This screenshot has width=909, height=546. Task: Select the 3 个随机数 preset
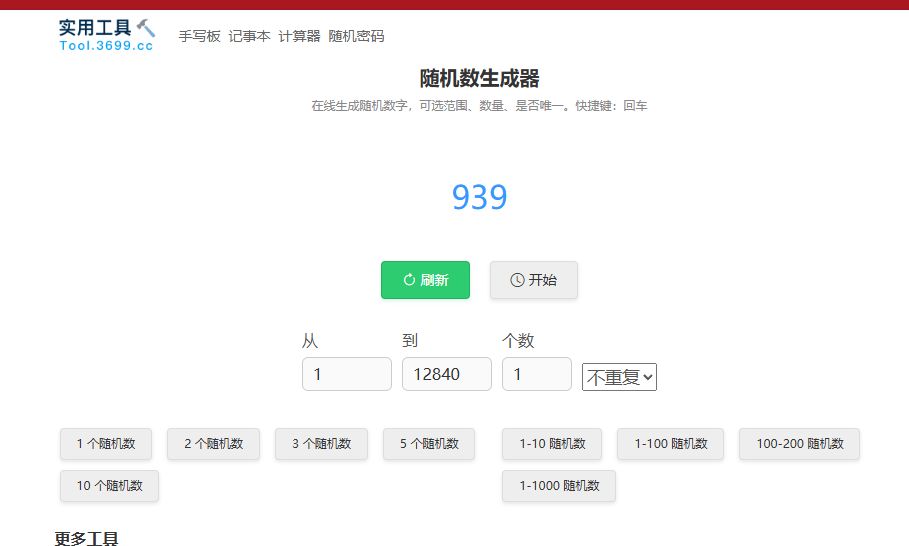[x=322, y=444]
